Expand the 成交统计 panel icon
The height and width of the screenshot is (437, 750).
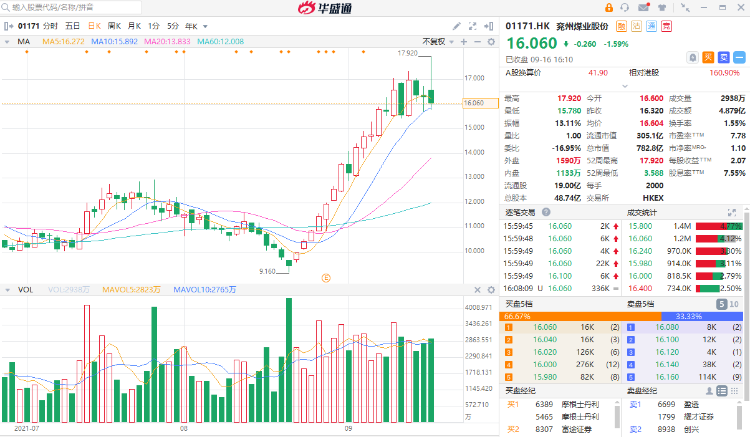[x=732, y=212]
